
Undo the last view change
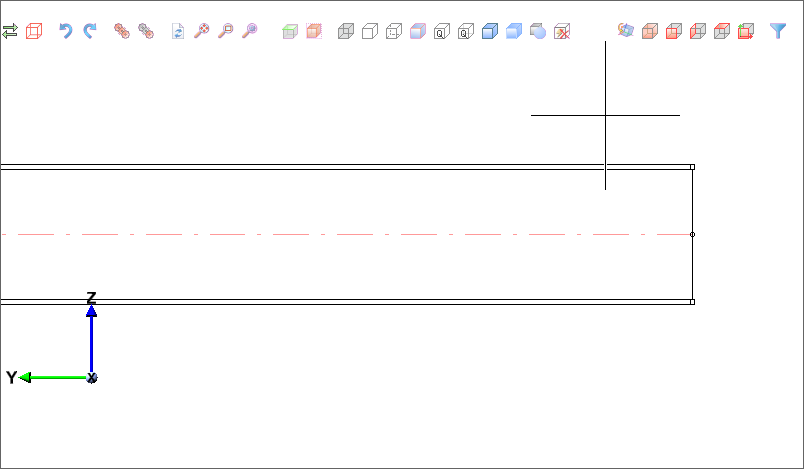click(x=66, y=31)
